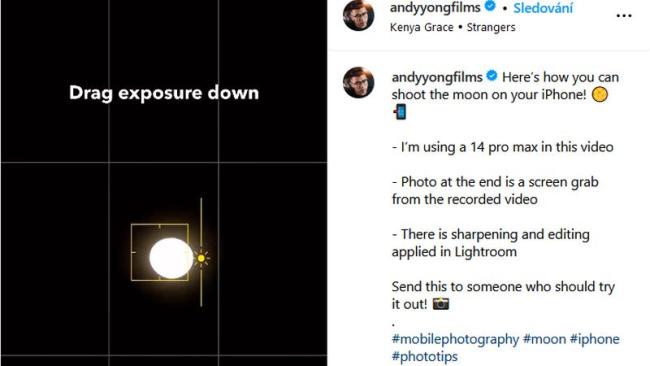Click the verified badge in the caption
650x366 pixels.
(x=492, y=76)
